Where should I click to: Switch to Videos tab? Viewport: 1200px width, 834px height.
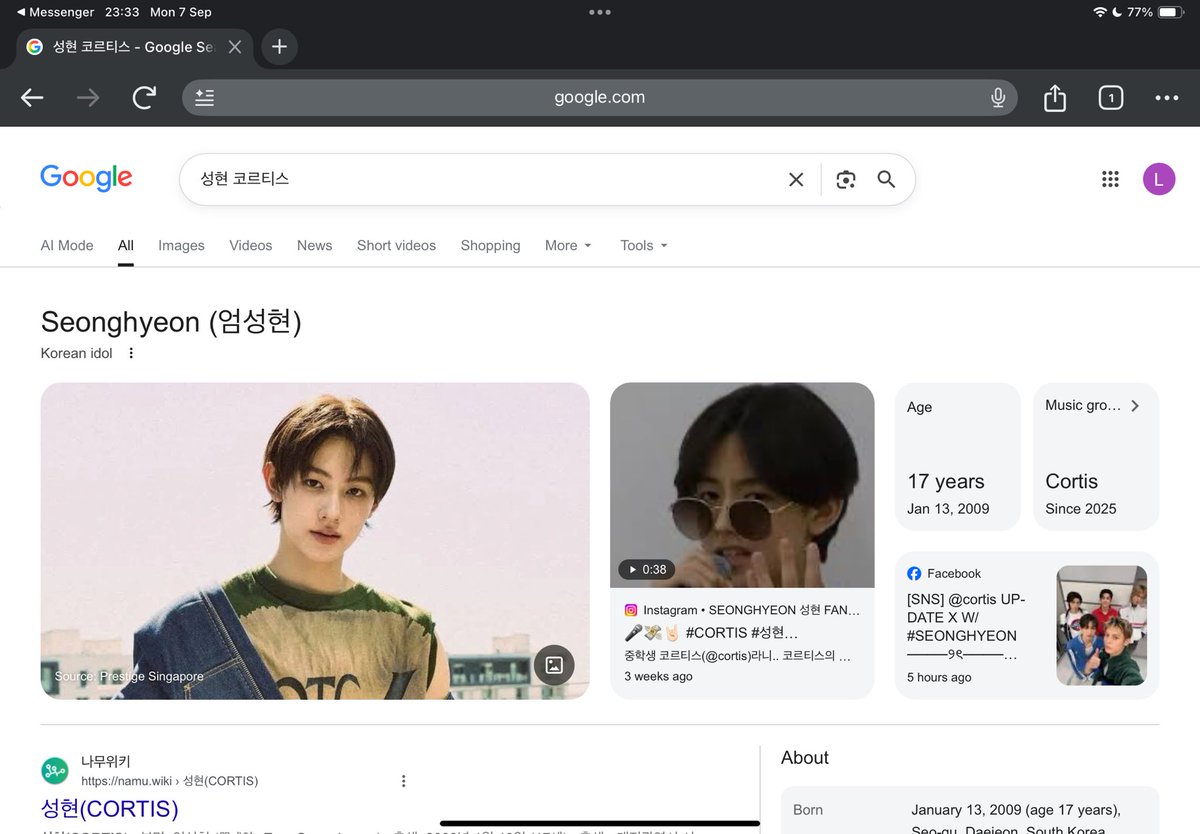[x=250, y=245]
